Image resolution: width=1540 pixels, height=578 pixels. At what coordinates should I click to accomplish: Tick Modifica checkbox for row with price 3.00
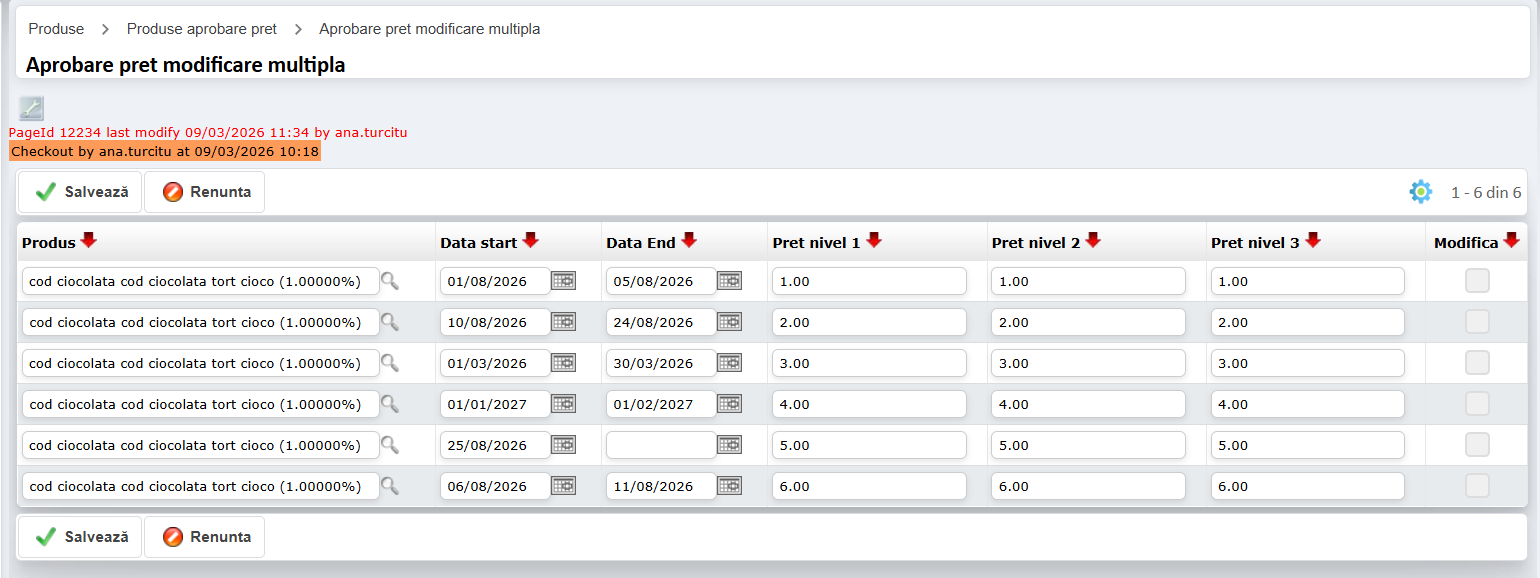(1477, 364)
